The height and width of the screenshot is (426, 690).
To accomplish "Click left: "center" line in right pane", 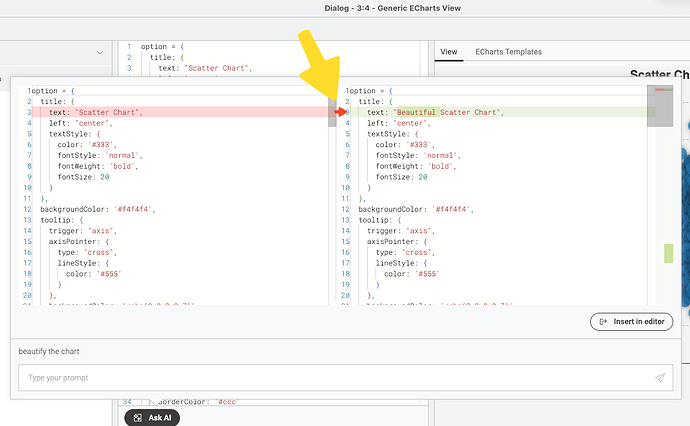I will pos(399,123).
